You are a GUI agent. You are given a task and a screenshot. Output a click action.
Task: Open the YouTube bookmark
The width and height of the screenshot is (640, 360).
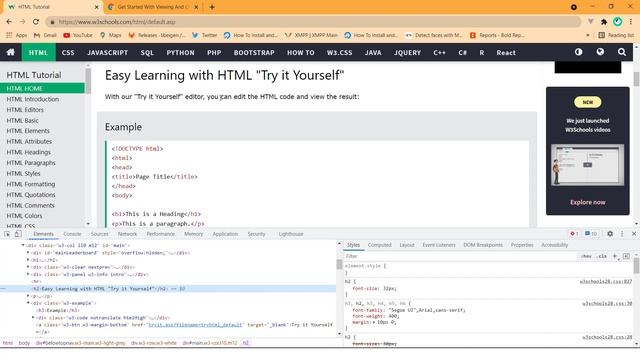click(x=78, y=36)
